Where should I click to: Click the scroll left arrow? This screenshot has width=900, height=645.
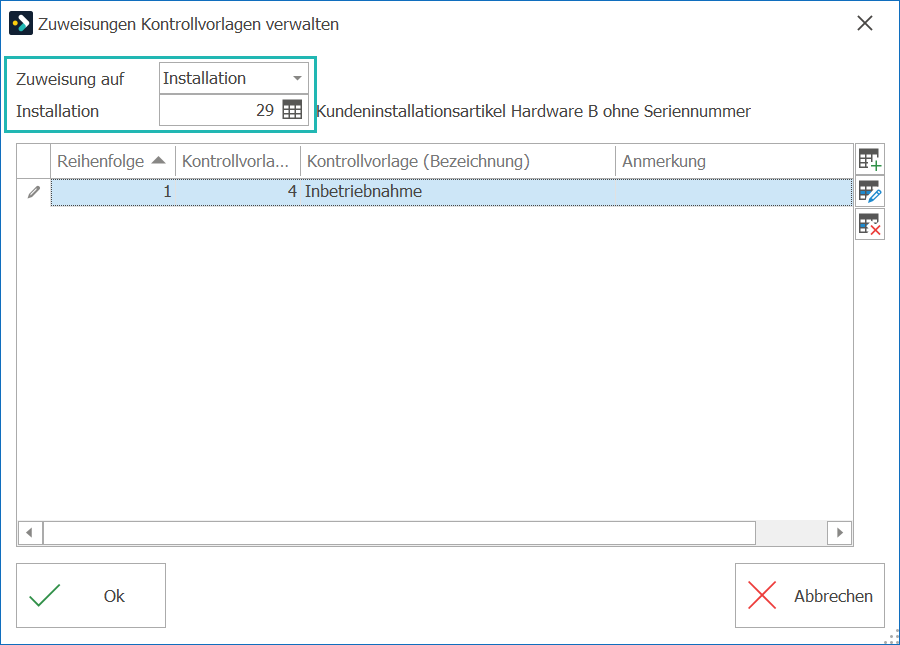(x=30, y=533)
